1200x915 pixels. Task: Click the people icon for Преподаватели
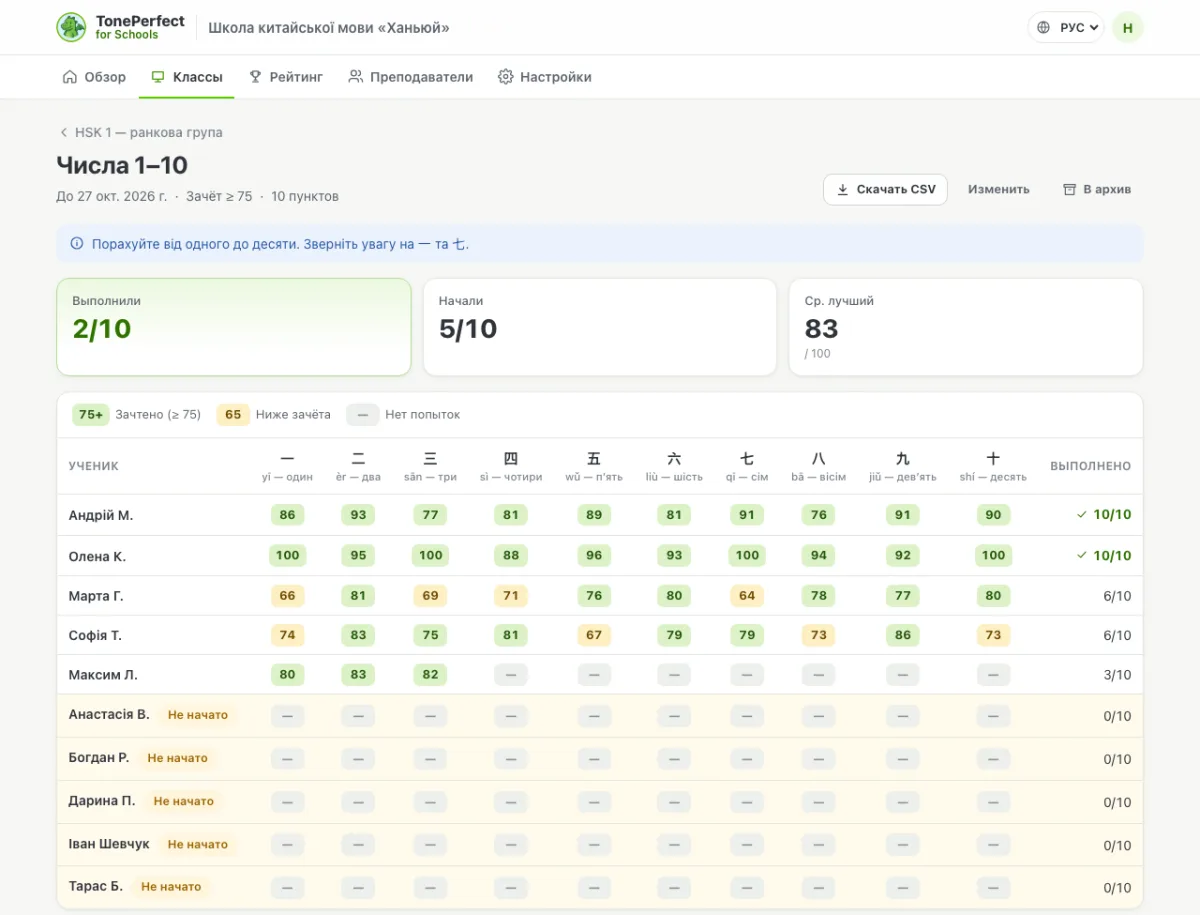(356, 77)
